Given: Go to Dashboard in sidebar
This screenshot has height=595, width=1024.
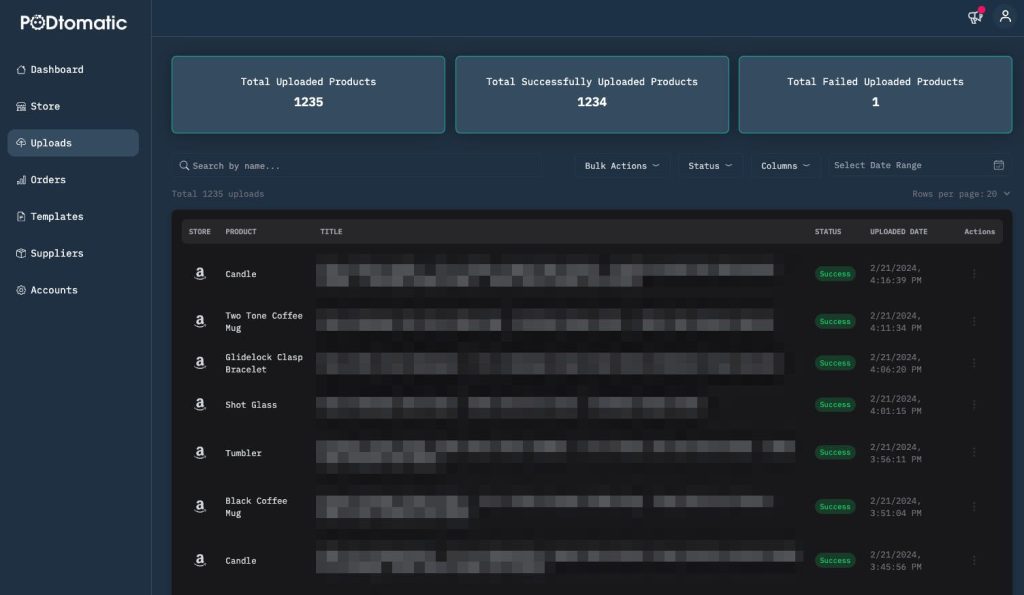Looking at the screenshot, I should point(57,70).
